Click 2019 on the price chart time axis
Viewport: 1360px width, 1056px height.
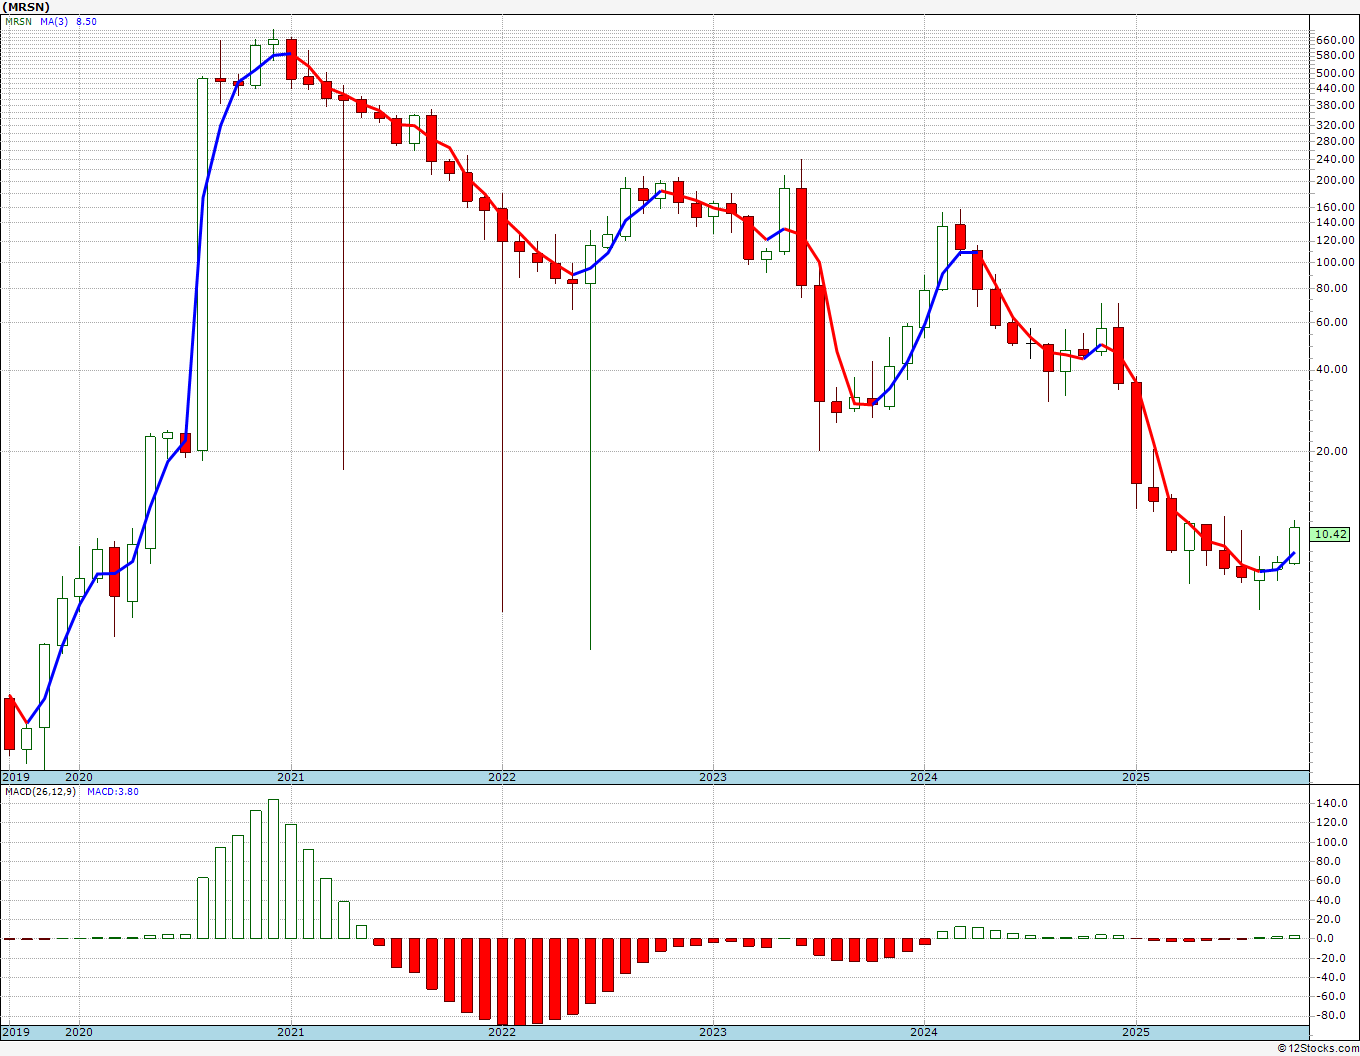(15, 777)
